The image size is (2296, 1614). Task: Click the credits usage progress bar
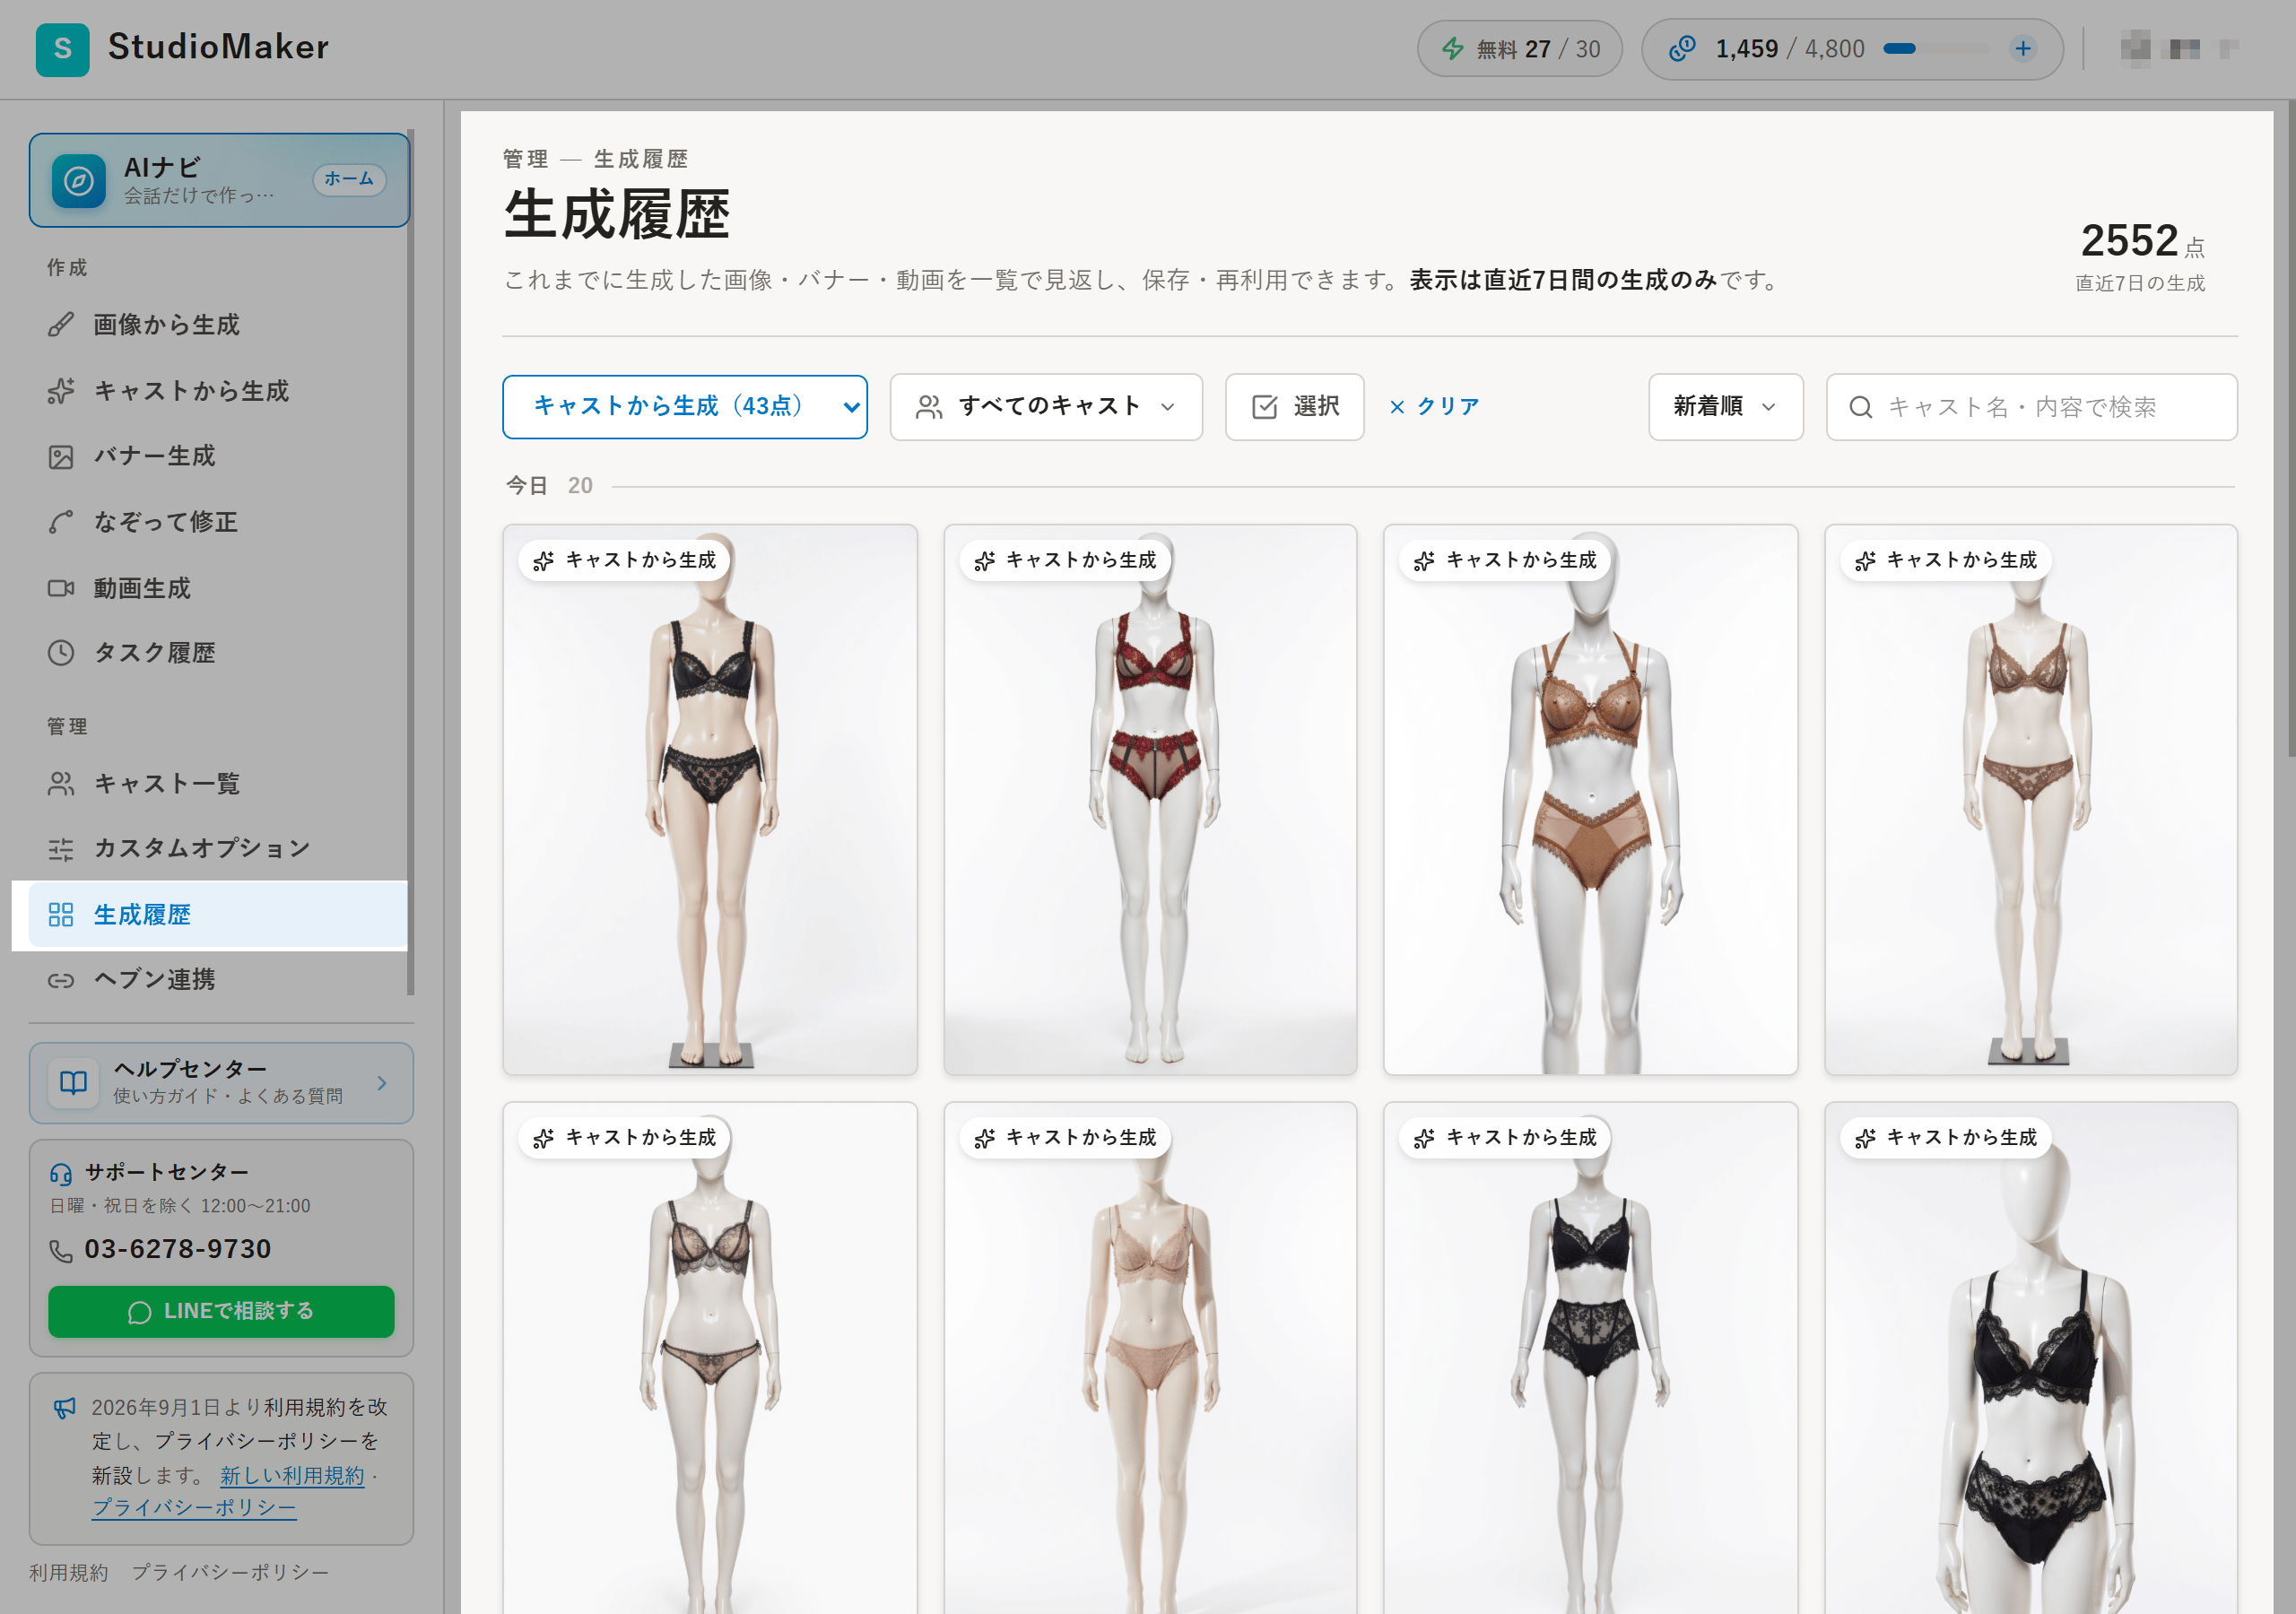[1937, 49]
